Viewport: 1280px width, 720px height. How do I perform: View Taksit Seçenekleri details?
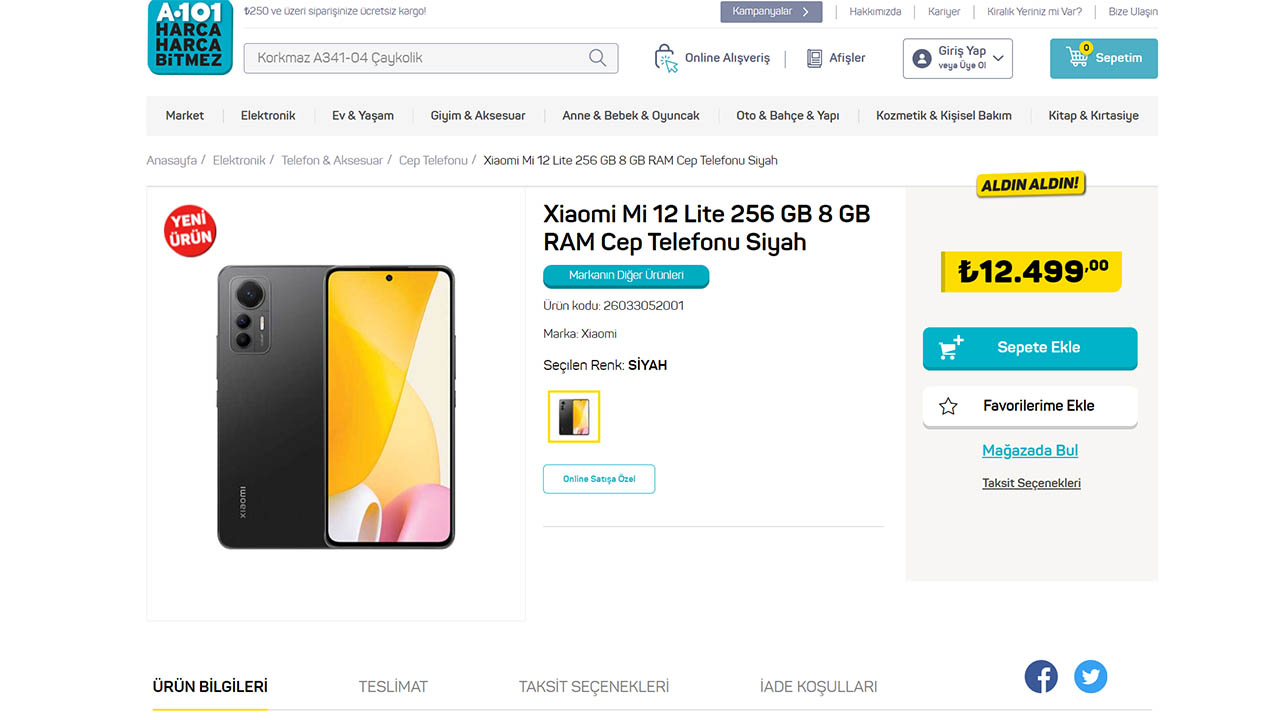[x=1031, y=482]
